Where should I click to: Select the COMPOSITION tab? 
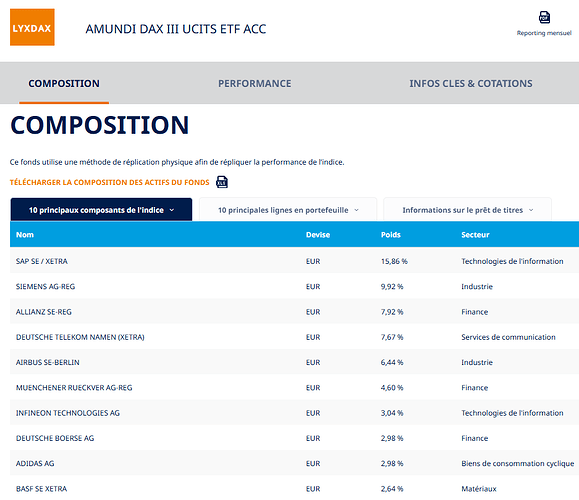(64, 83)
